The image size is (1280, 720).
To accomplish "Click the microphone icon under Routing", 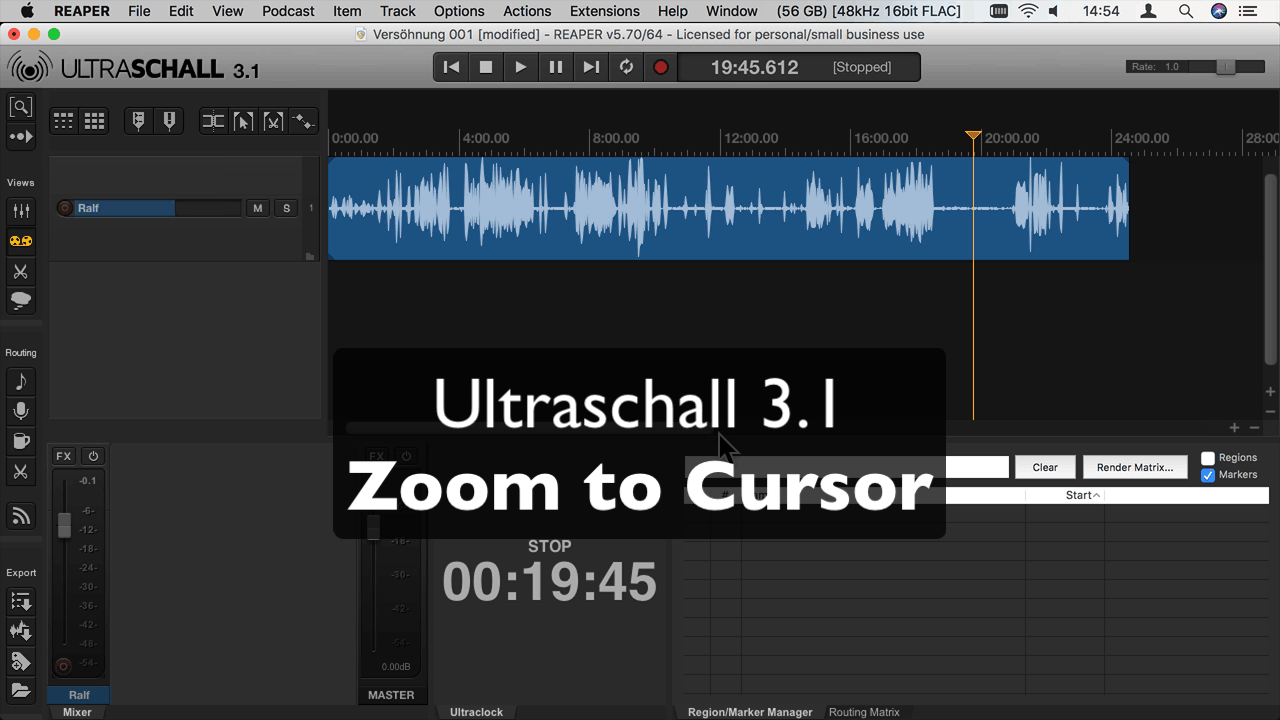I will [x=20, y=411].
